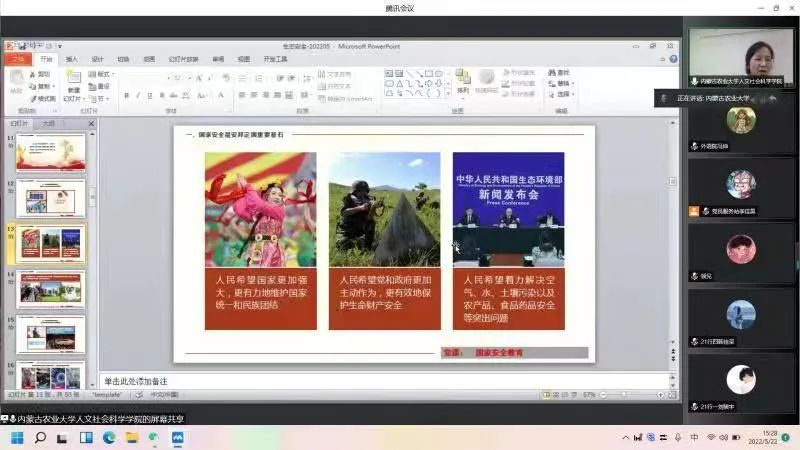Image resolution: width=800 pixels, height=450 pixels.
Task: Toggle Bold formatting in font group
Action: click(x=126, y=95)
